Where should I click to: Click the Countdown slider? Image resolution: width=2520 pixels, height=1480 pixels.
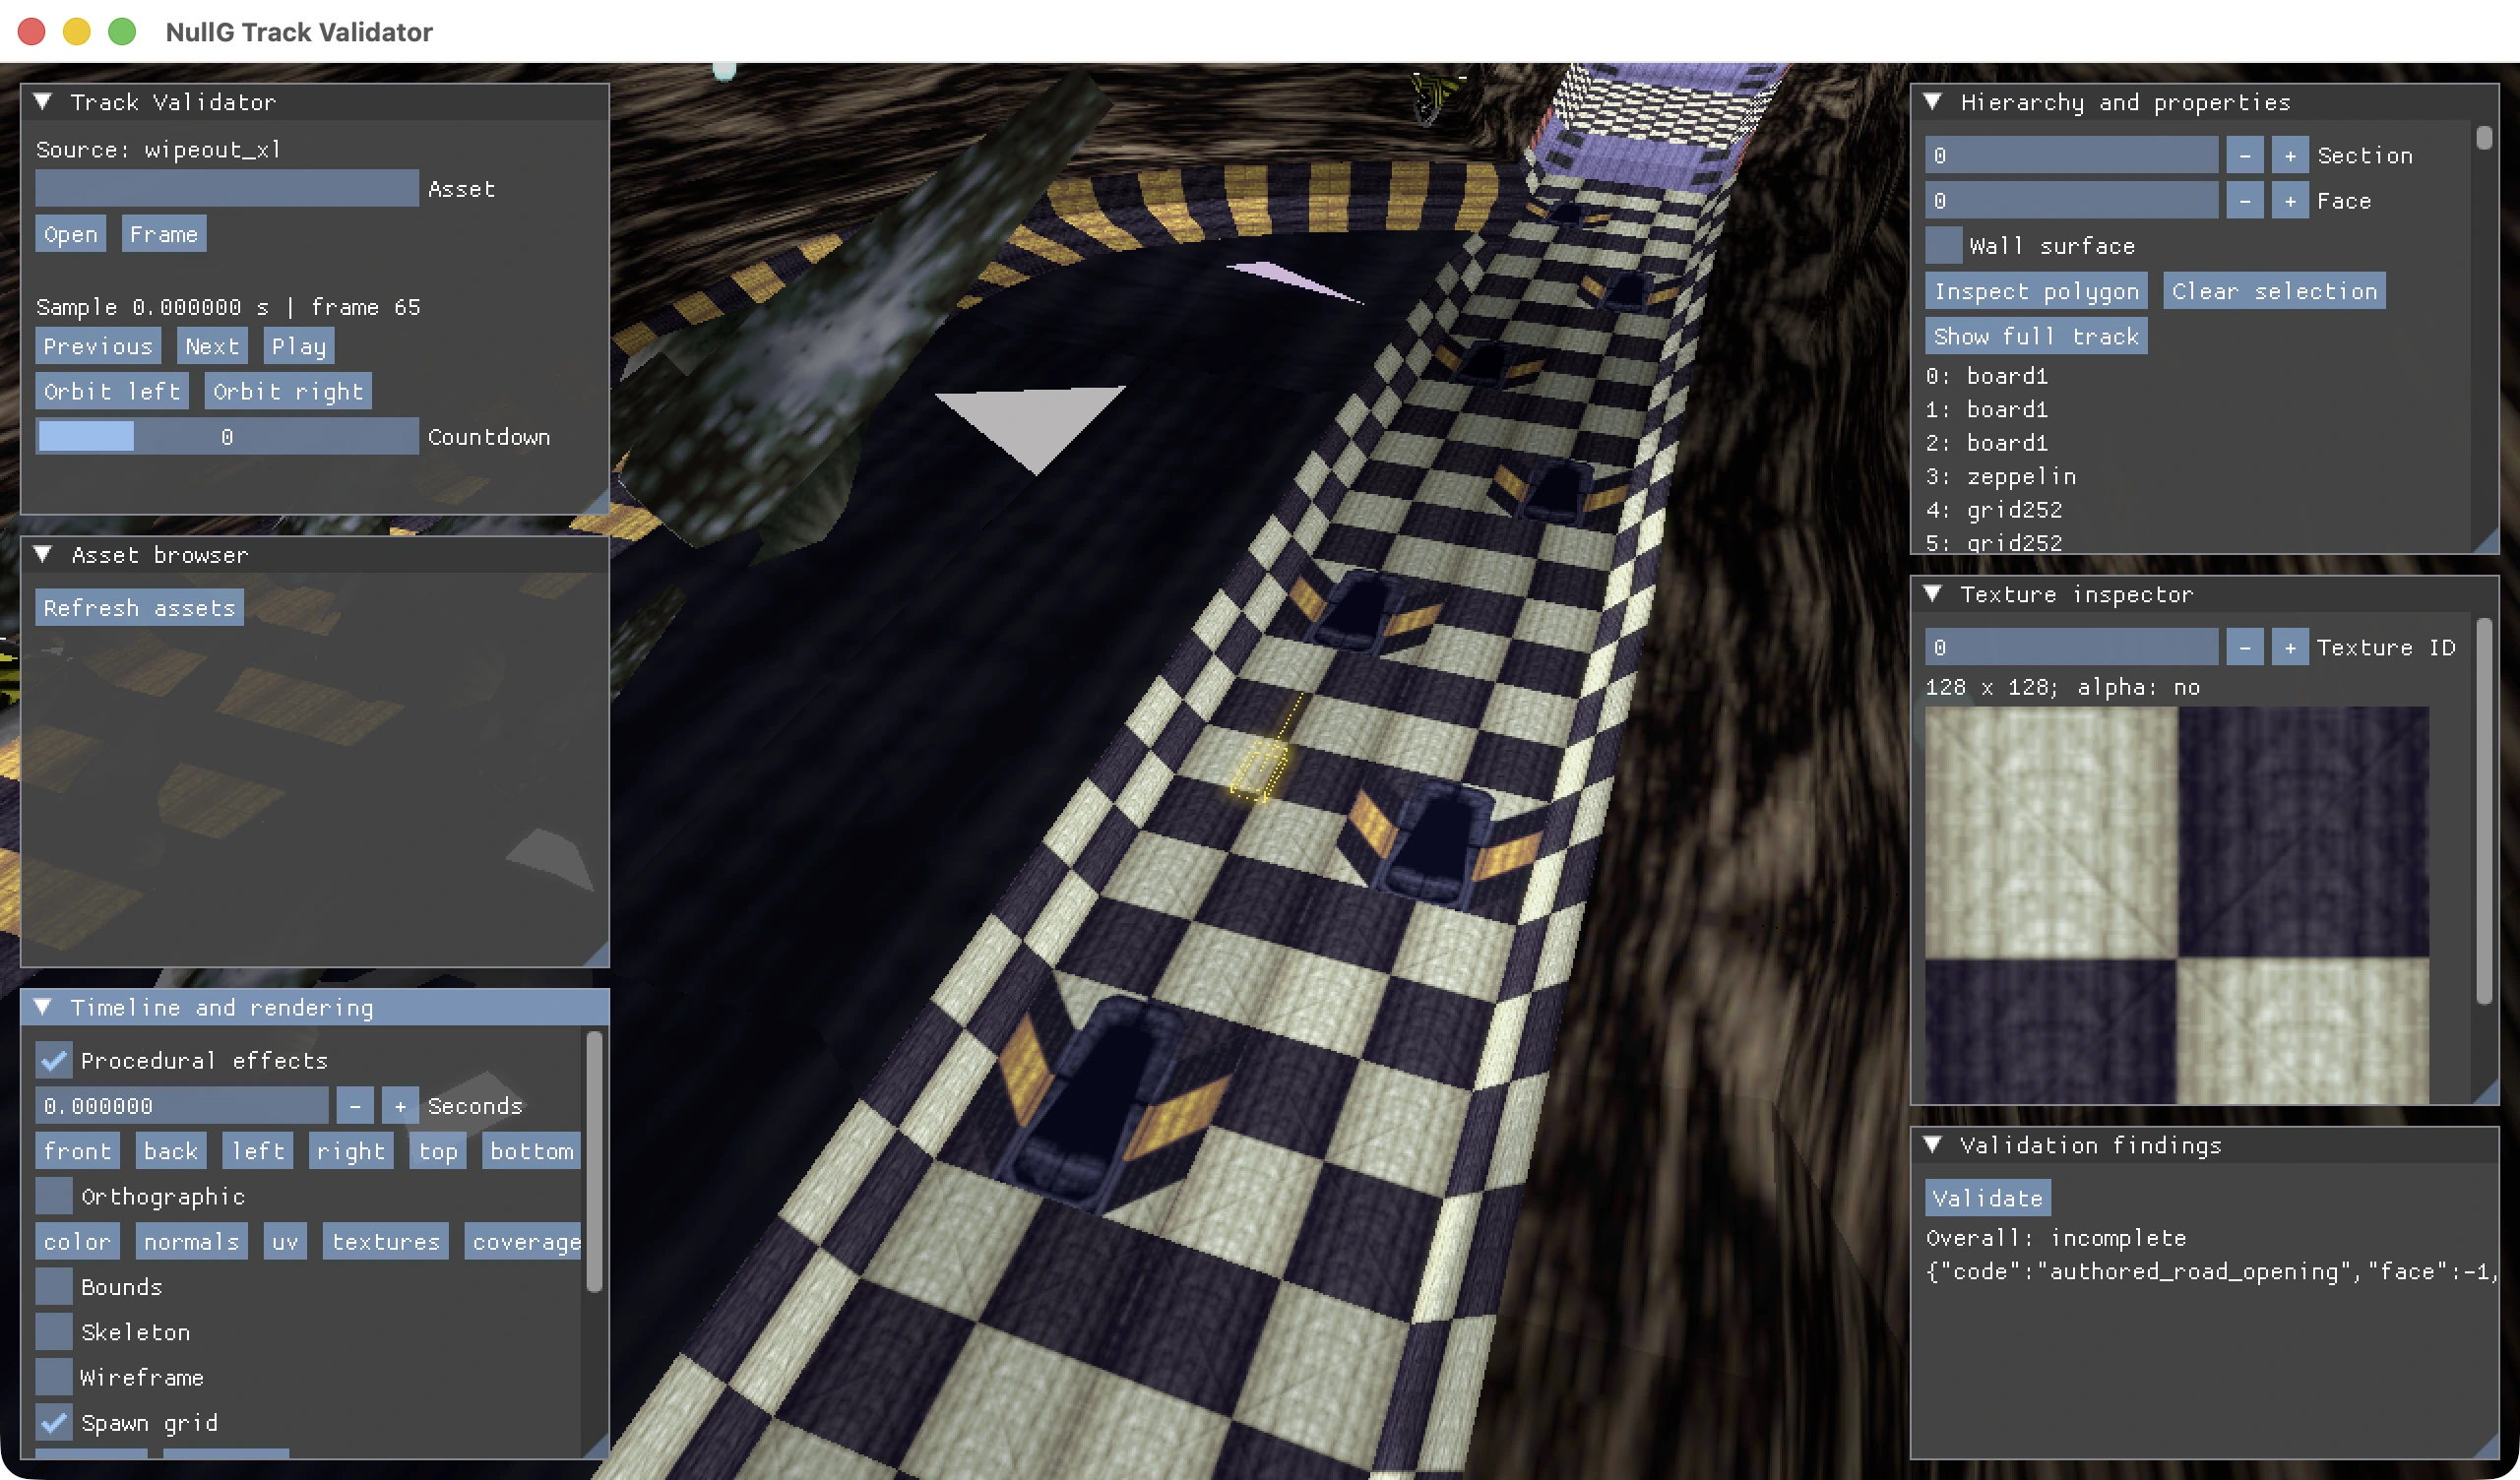227,437
